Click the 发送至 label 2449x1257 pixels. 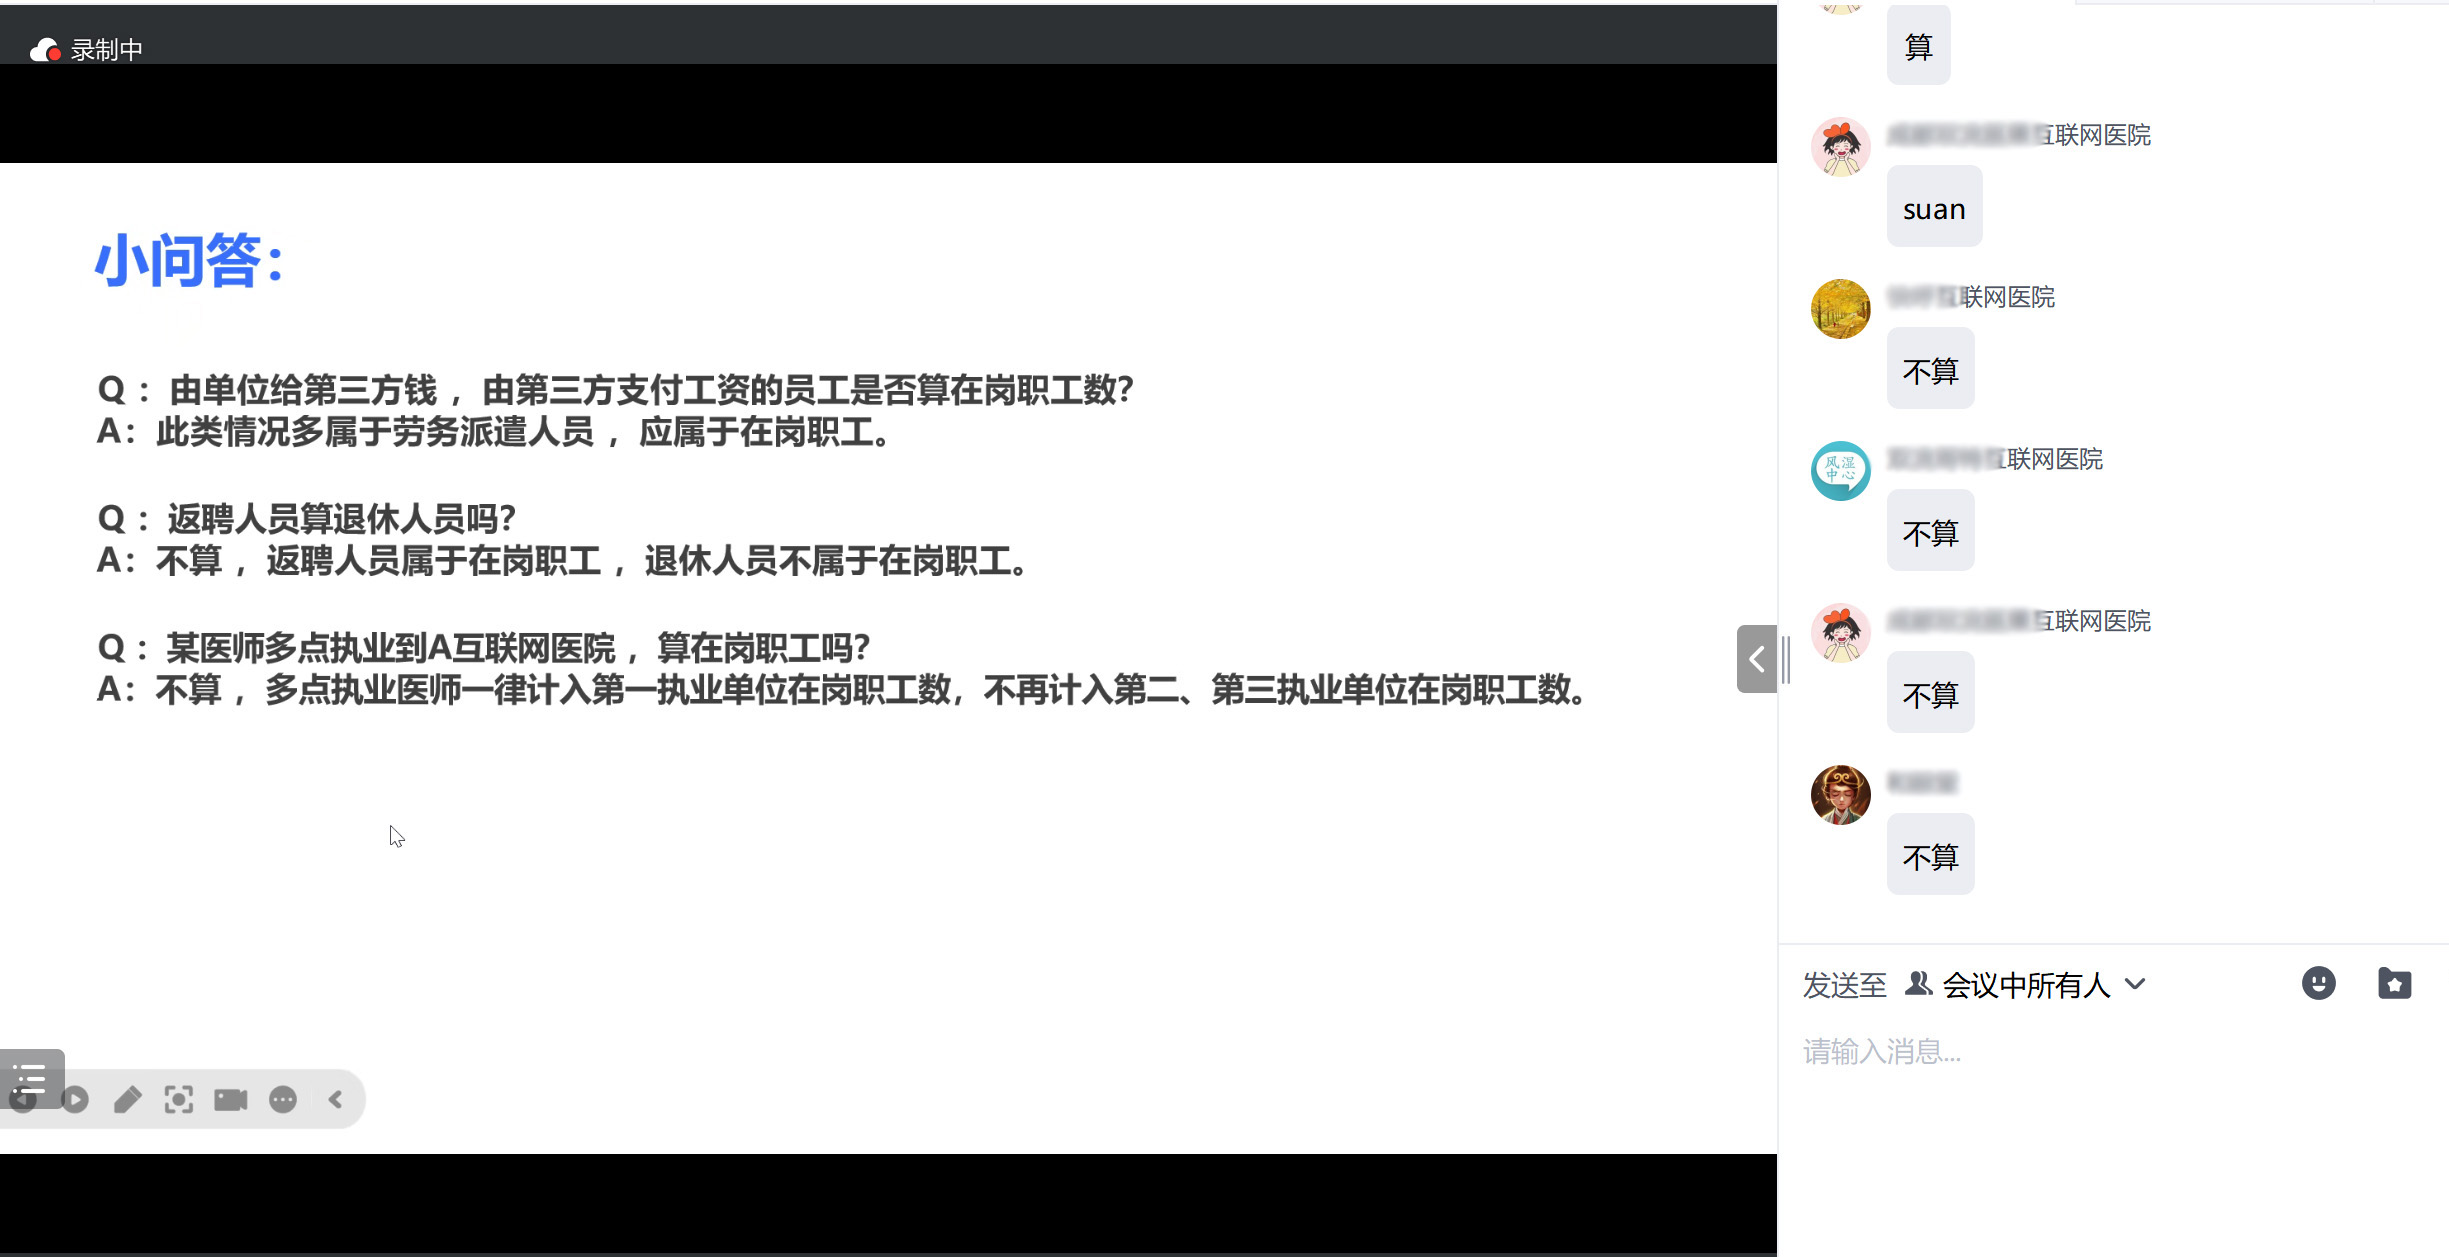pos(1844,985)
